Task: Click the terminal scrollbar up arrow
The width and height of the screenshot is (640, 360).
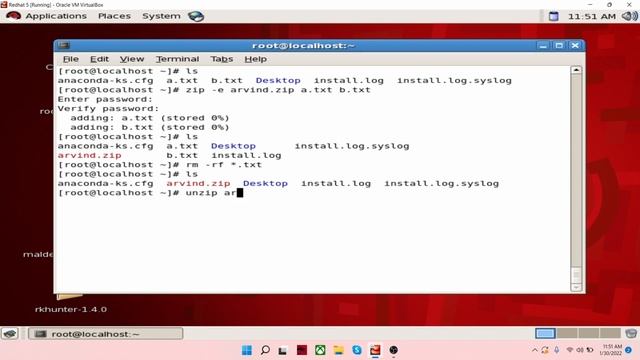Action: [x=576, y=70]
